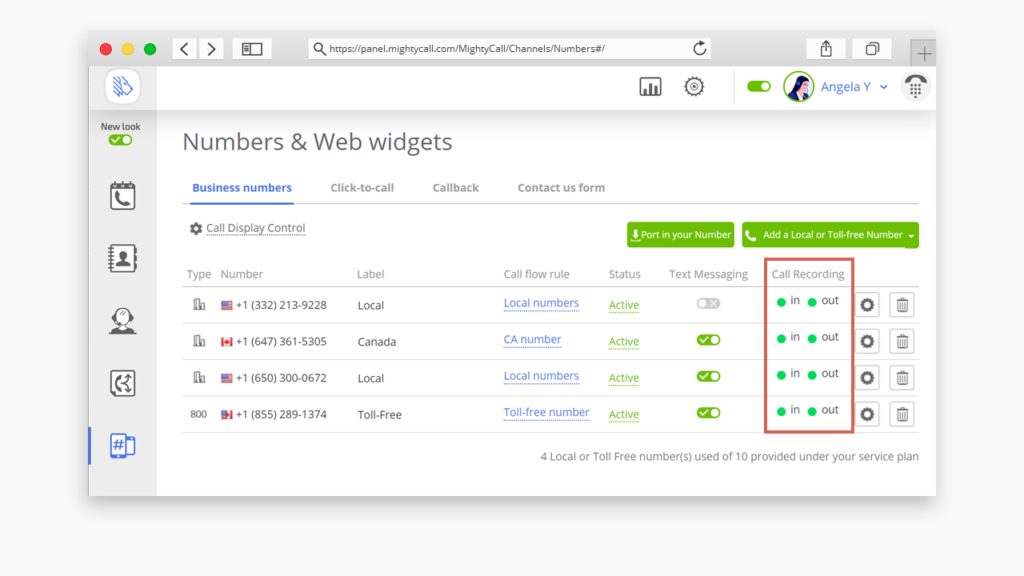Enable text messaging for +1 (332) 213-9228
The width and height of the screenshot is (1024, 576).
(708, 304)
